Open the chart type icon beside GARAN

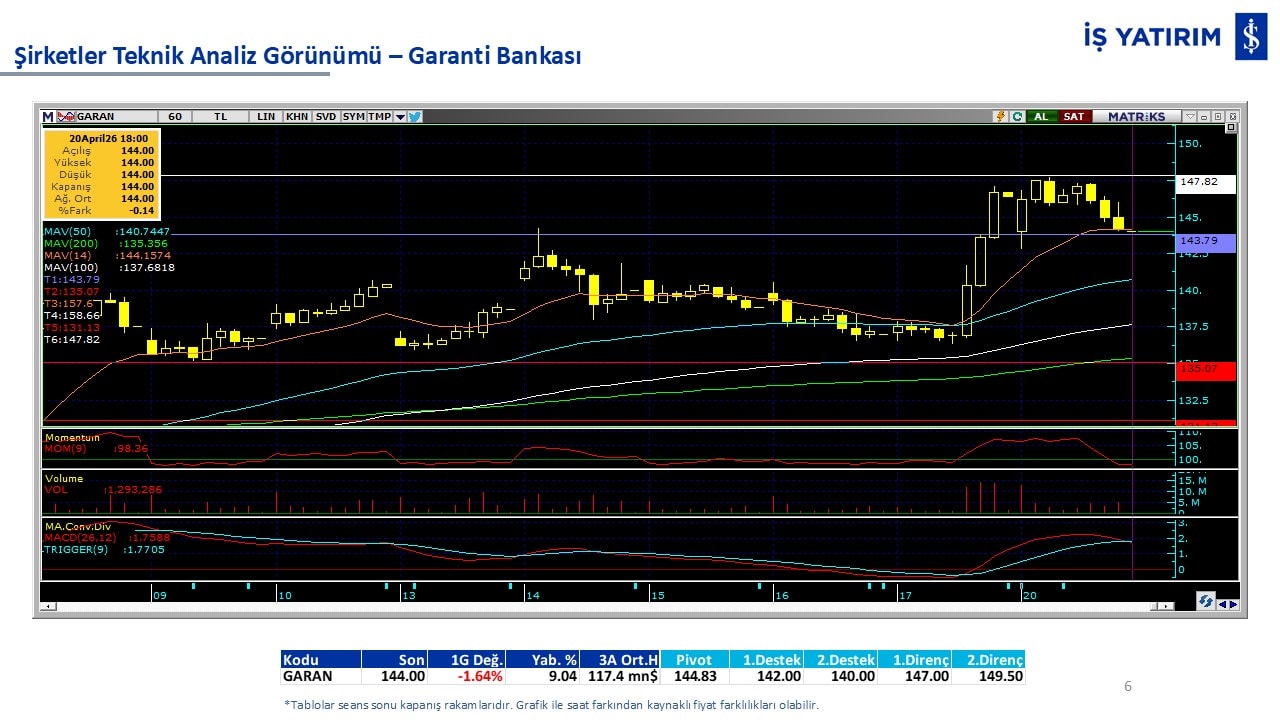[66, 116]
